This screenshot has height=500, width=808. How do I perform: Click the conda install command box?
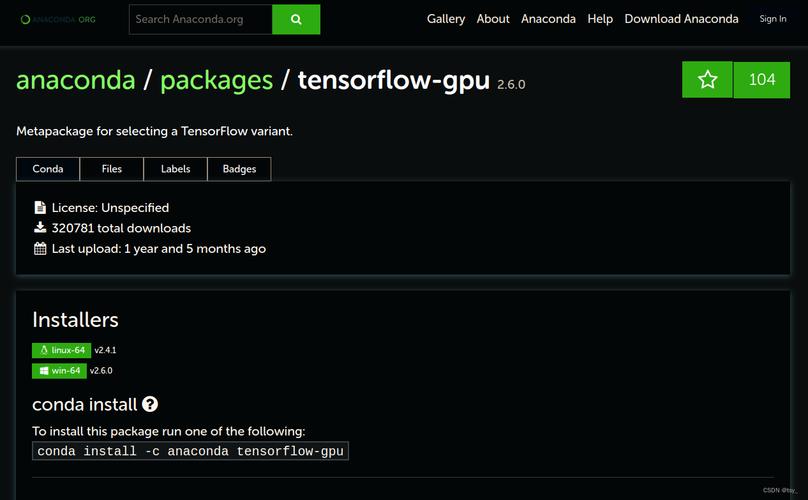pos(190,451)
